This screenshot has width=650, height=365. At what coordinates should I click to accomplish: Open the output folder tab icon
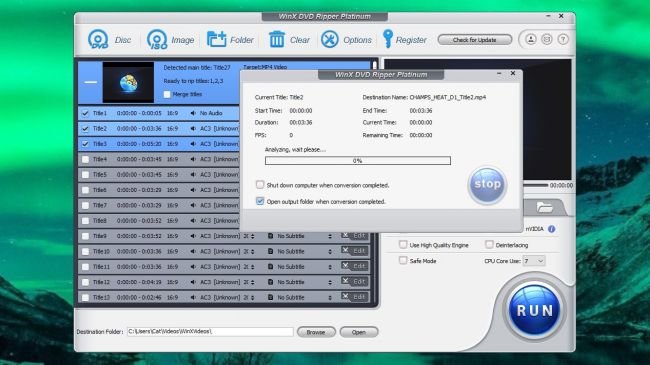click(544, 207)
